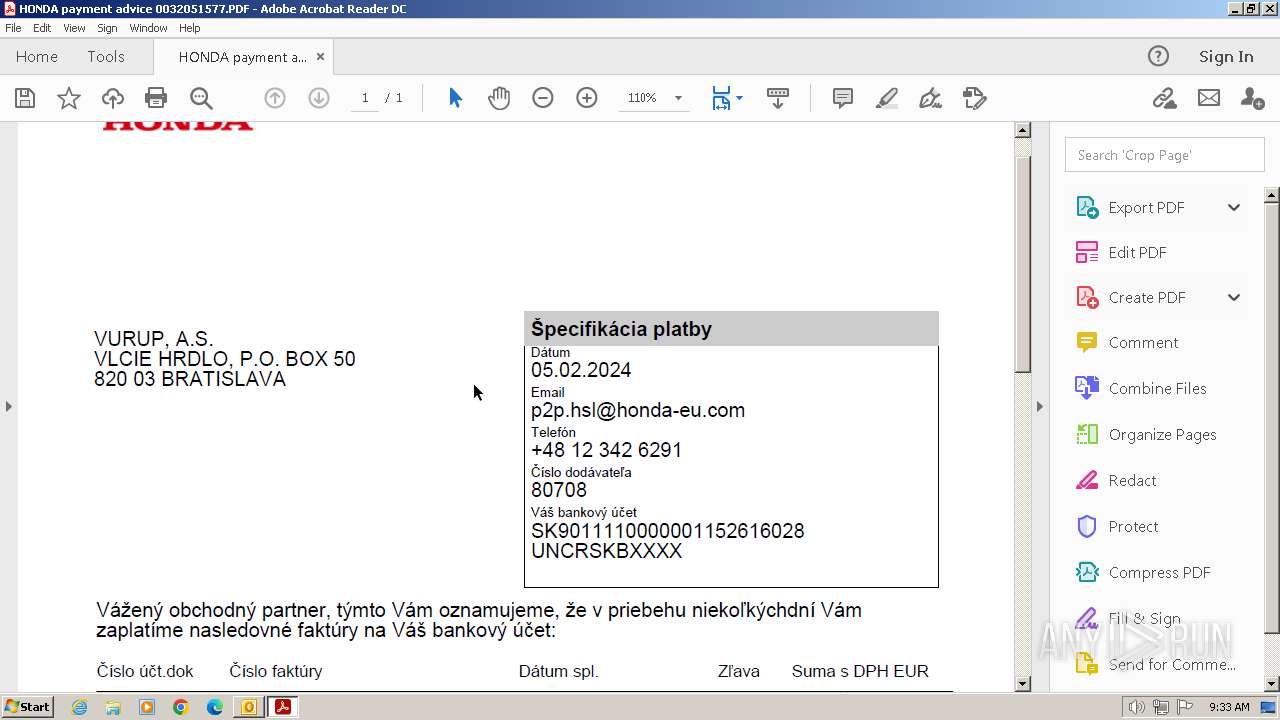Click the stamp tool icon in the toolbar

pyautogui.click(x=974, y=98)
